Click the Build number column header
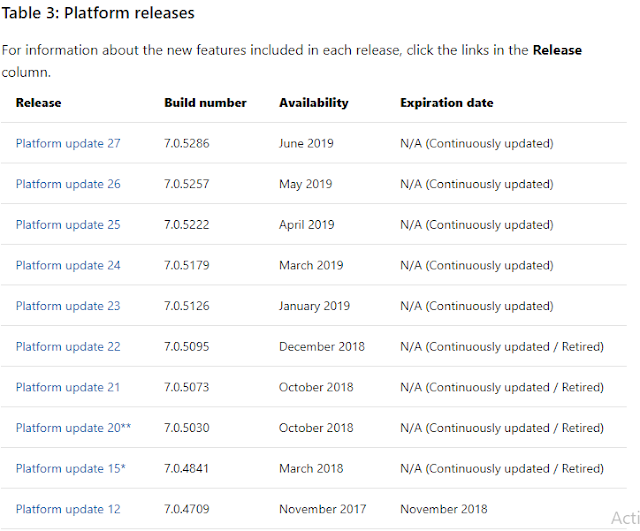Viewport: 640px width, 531px height. point(205,103)
